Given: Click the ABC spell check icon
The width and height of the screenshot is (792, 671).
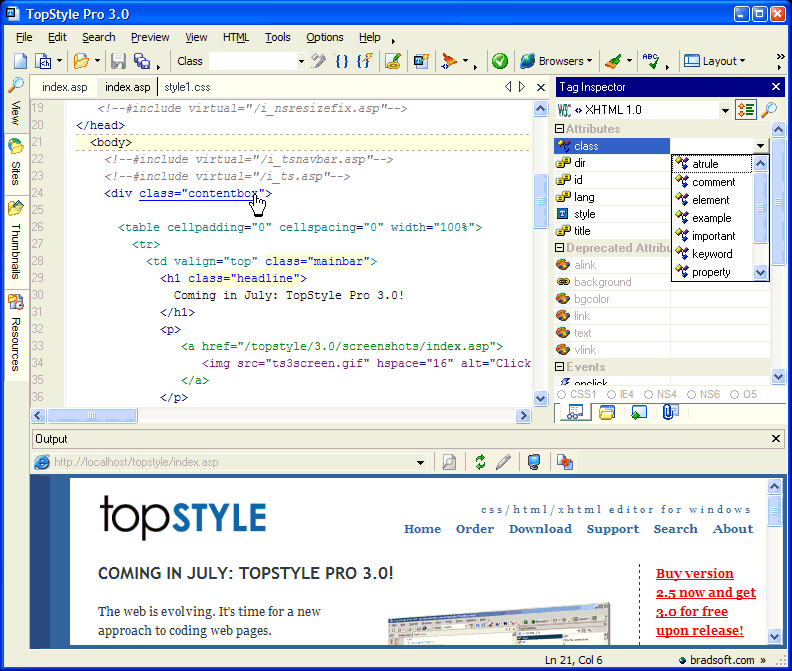Looking at the screenshot, I should tap(651, 61).
